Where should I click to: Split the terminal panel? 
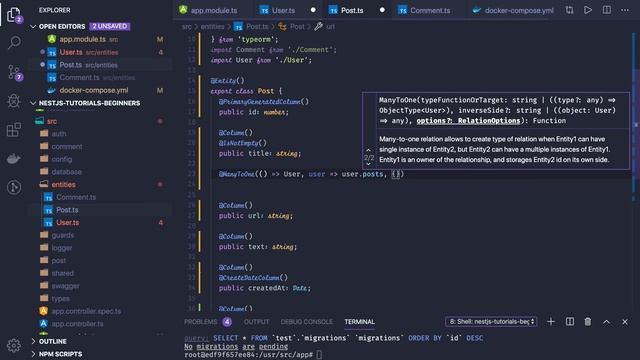tap(570, 322)
